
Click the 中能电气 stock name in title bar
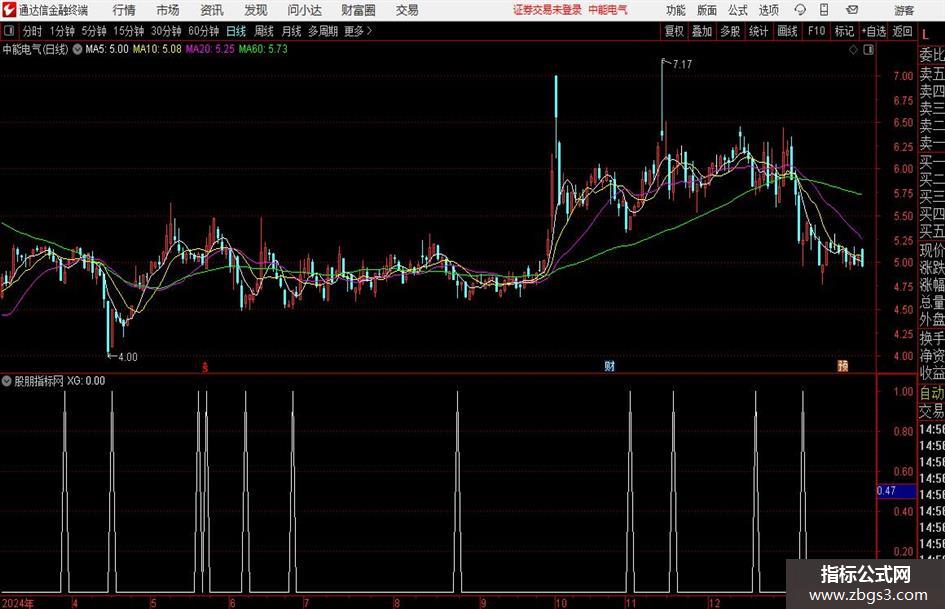[x=608, y=10]
